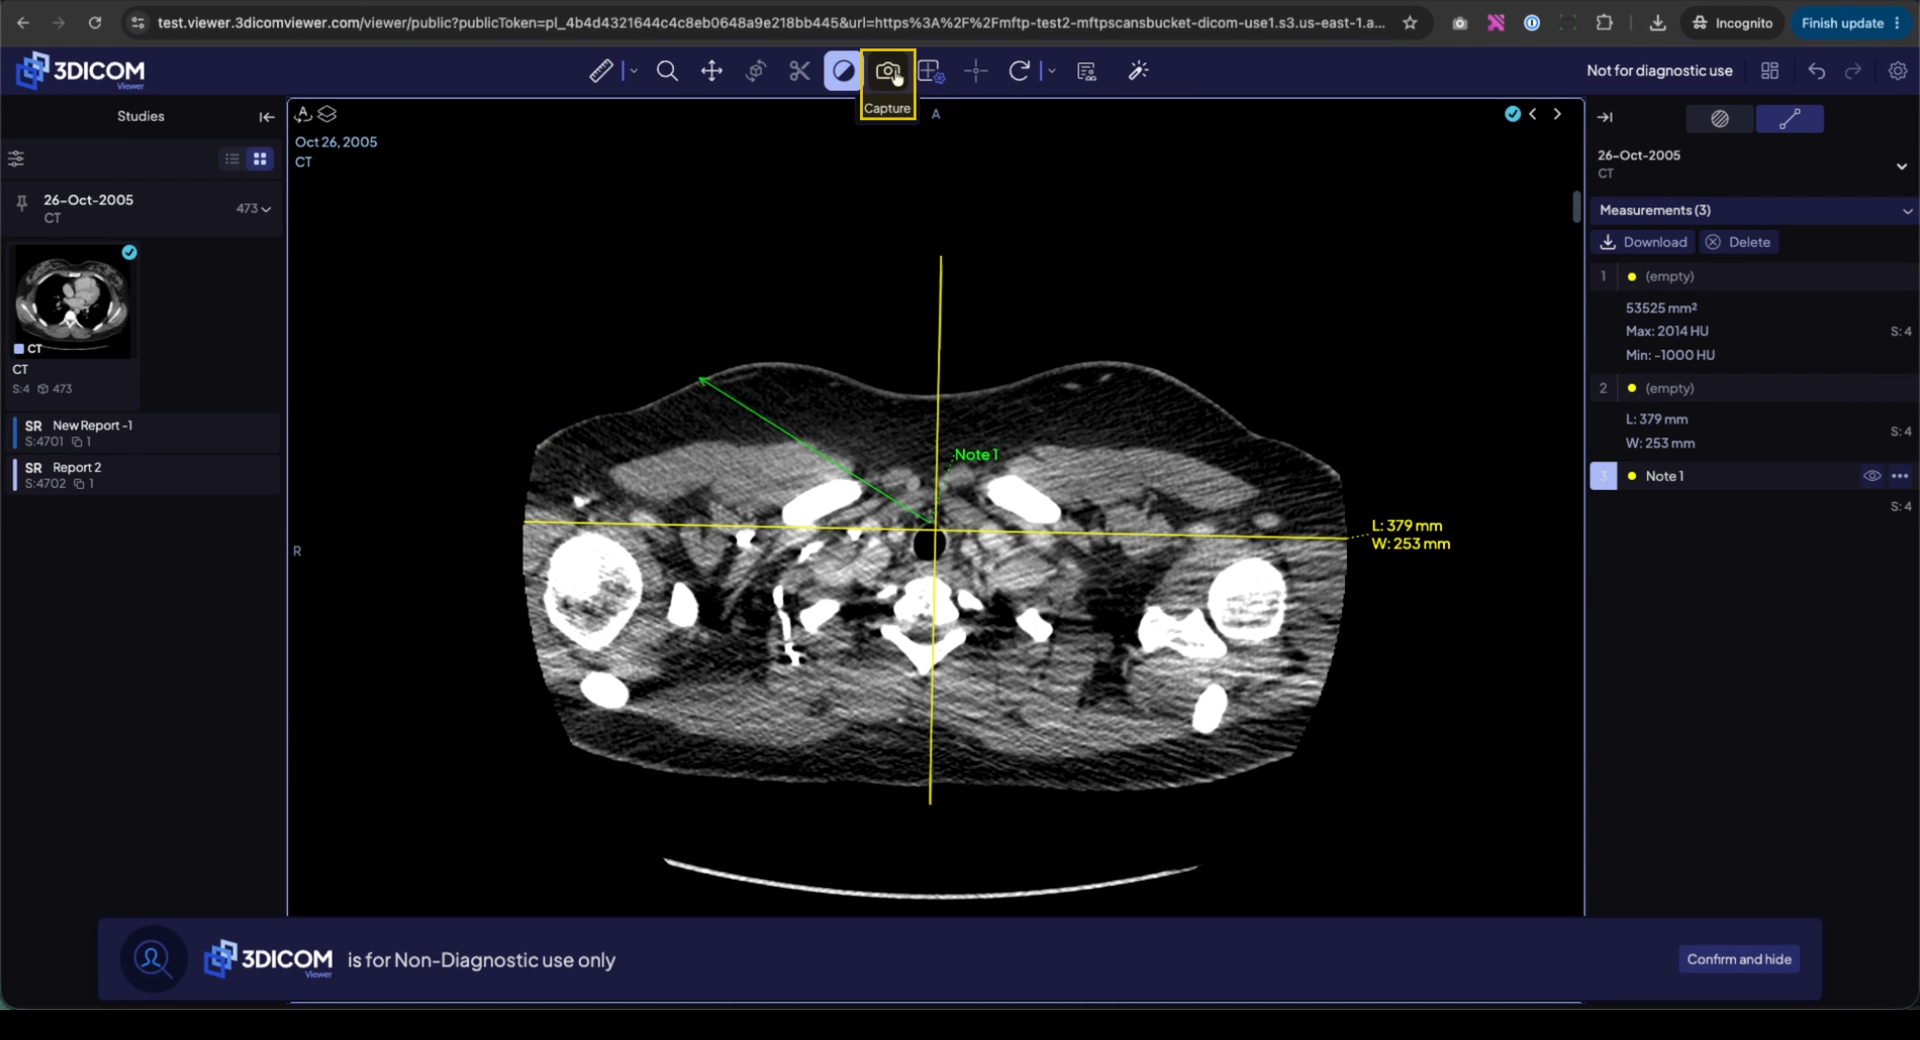This screenshot has width=1920, height=1040.
Task: Click the layers icon in viewport corner
Action: click(327, 114)
